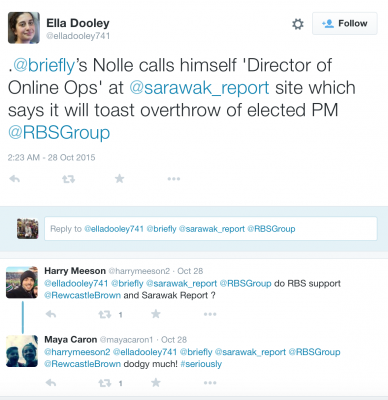388x400 pixels.
Task: Open the Ella Dooley name link
Action: coord(78,23)
